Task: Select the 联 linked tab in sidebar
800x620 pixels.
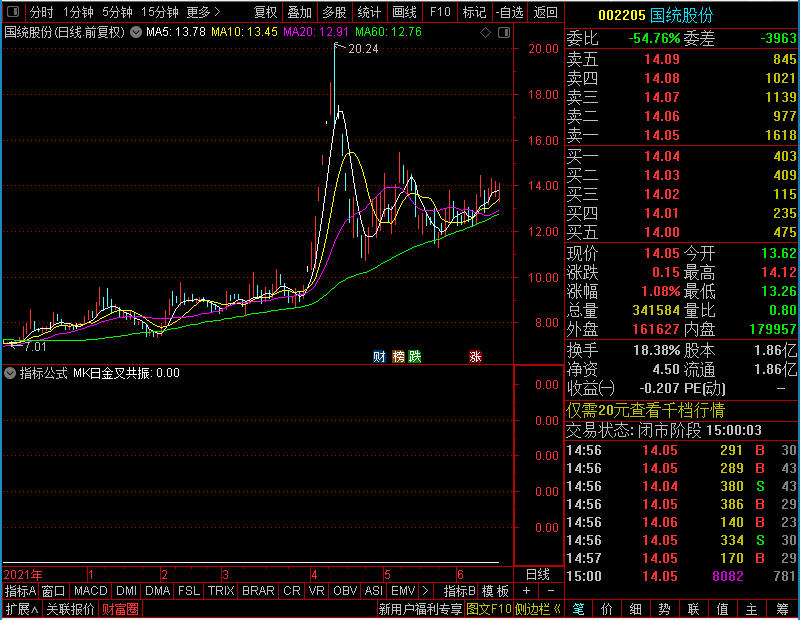Action: (x=693, y=609)
